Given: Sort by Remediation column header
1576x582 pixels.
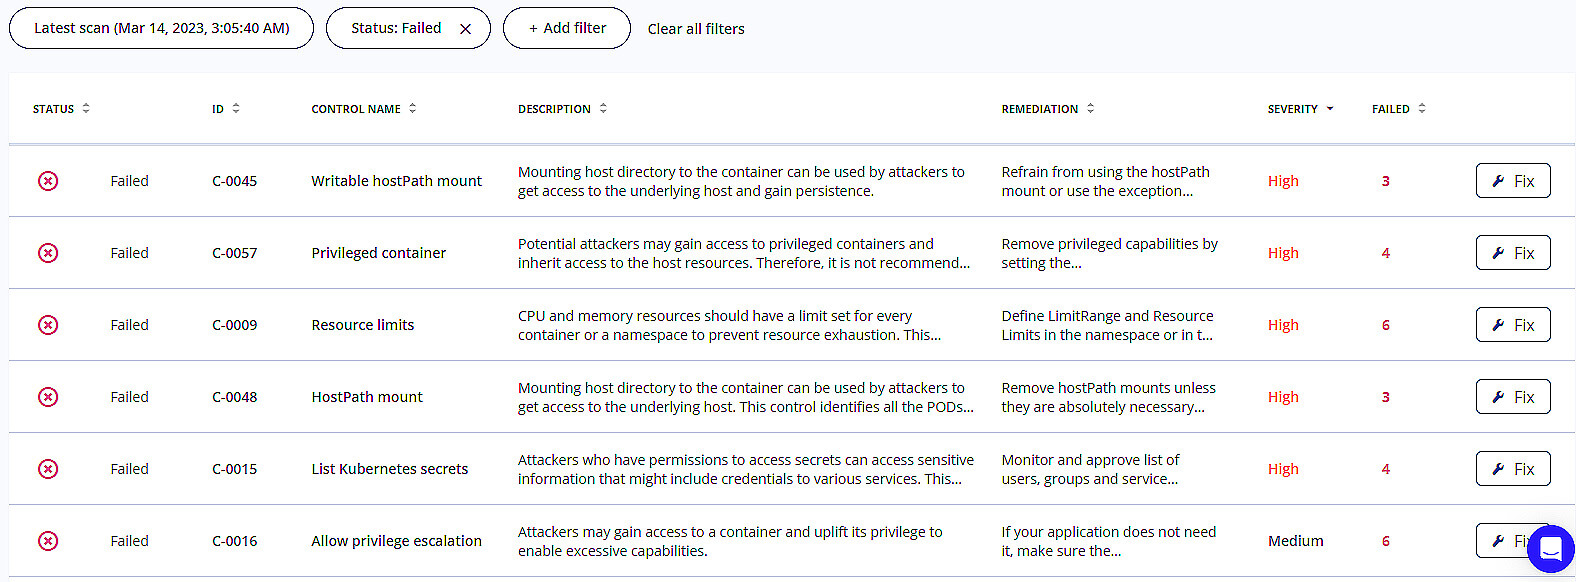Looking at the screenshot, I should click(x=1048, y=109).
